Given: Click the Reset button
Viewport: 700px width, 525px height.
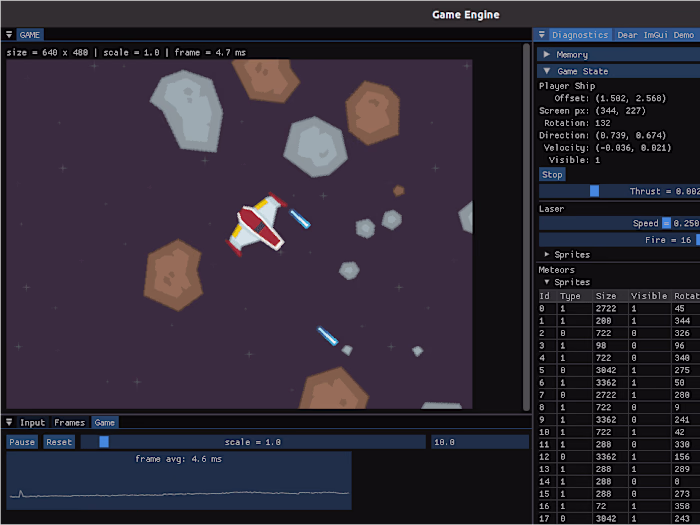Looking at the screenshot, I should pos(58,442).
